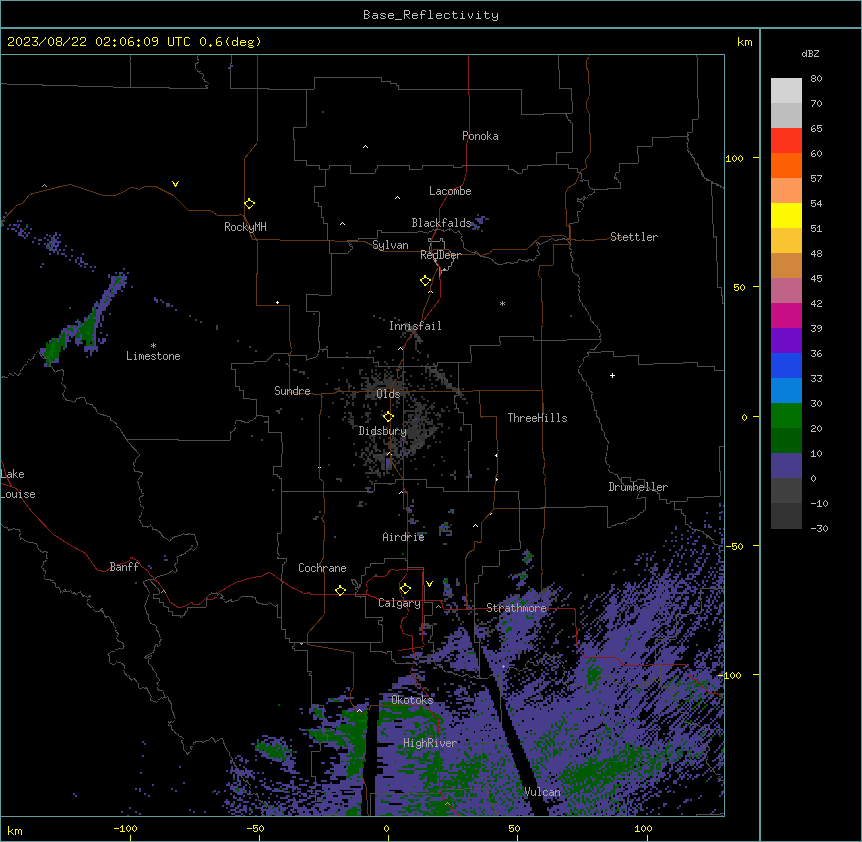This screenshot has width=862, height=842.
Task: Click the Cochrane city label
Action: [322, 568]
